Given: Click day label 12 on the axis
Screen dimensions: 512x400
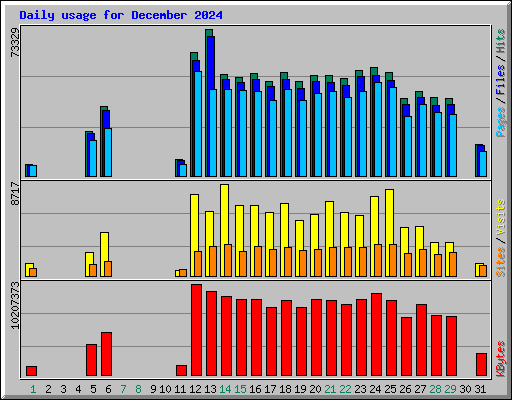Looking at the screenshot, I should pos(195,389).
